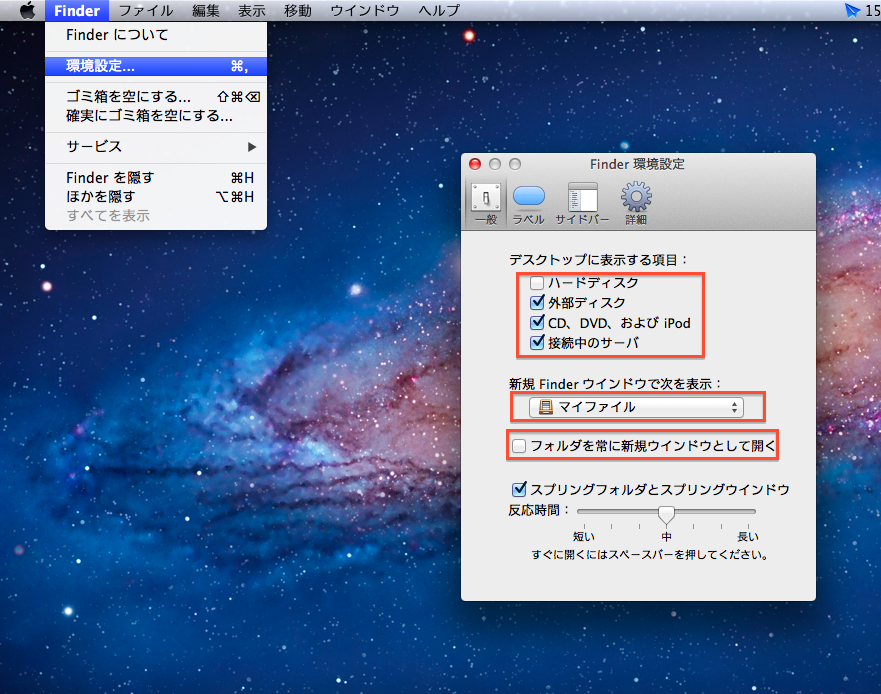Image resolution: width=881 pixels, height=694 pixels.
Task: Click the 長い label of the delay slider
Action: click(748, 537)
